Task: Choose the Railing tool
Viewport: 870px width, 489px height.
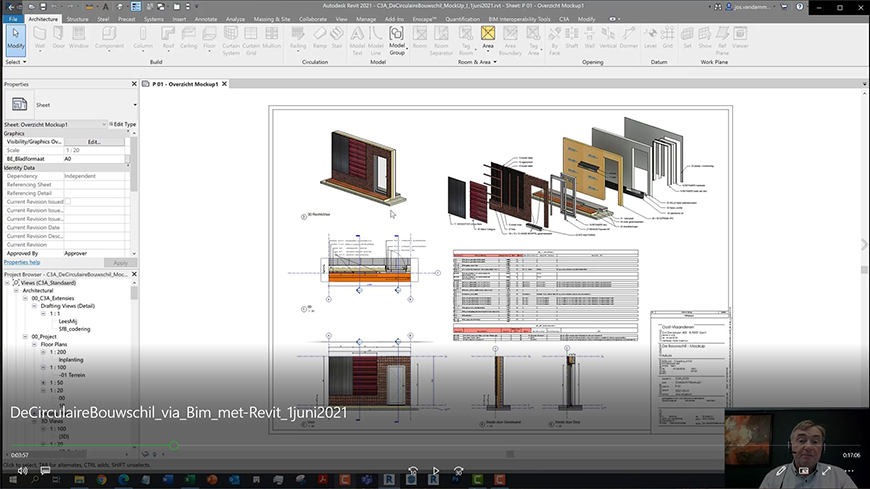Action: pyautogui.click(x=298, y=38)
